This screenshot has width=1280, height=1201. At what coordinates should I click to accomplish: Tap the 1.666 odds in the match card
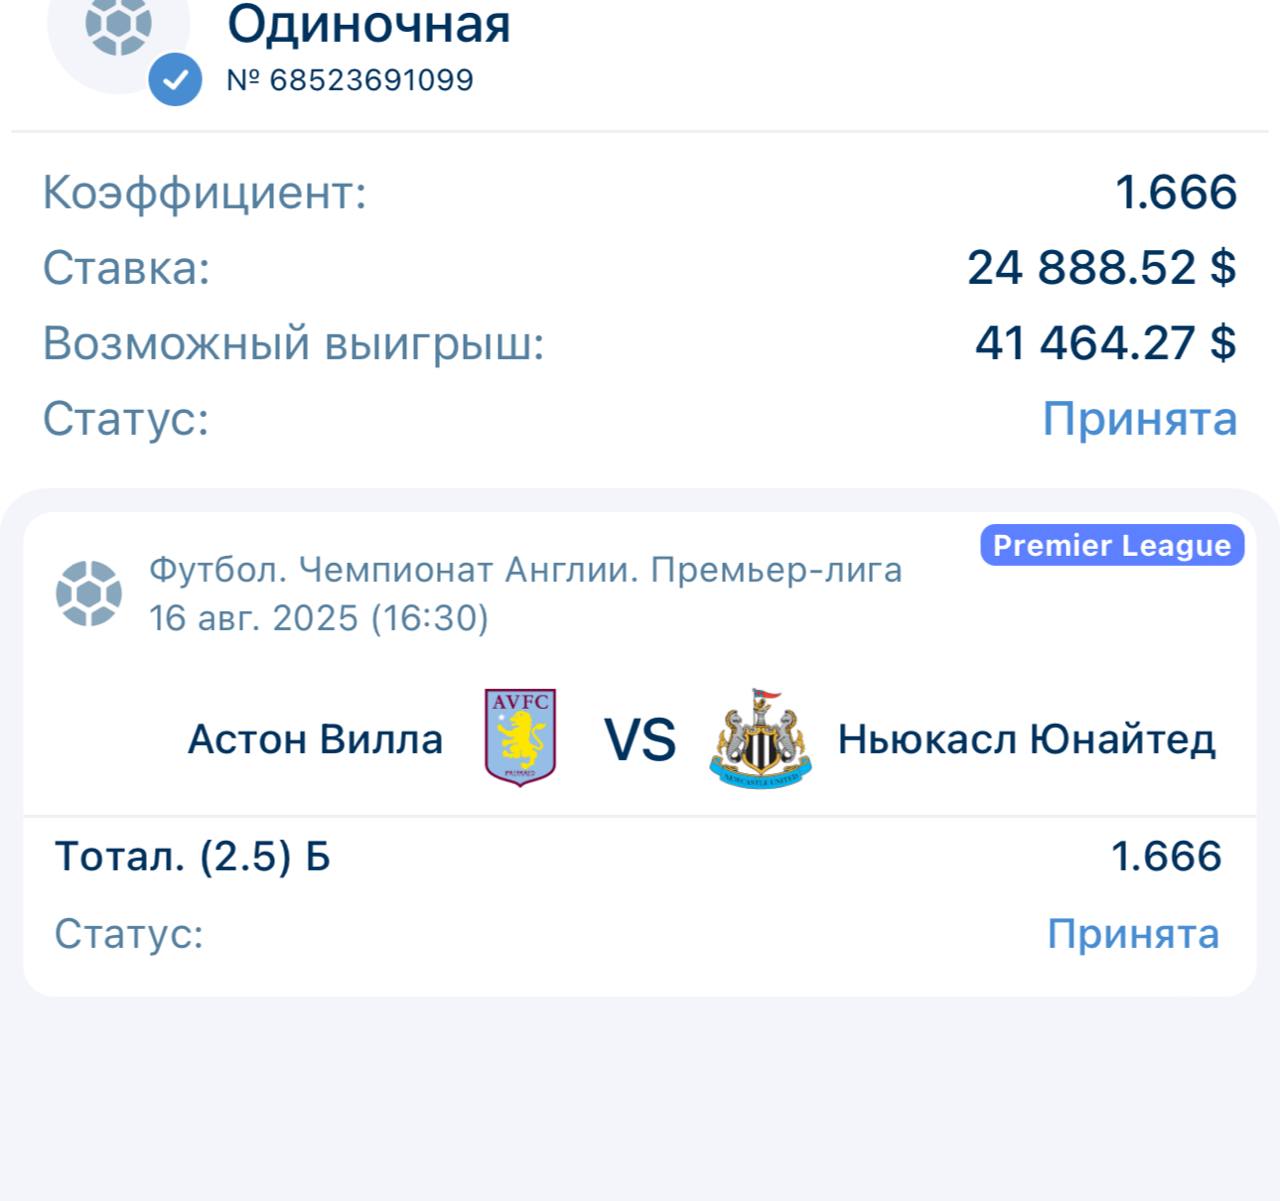[1166, 857]
